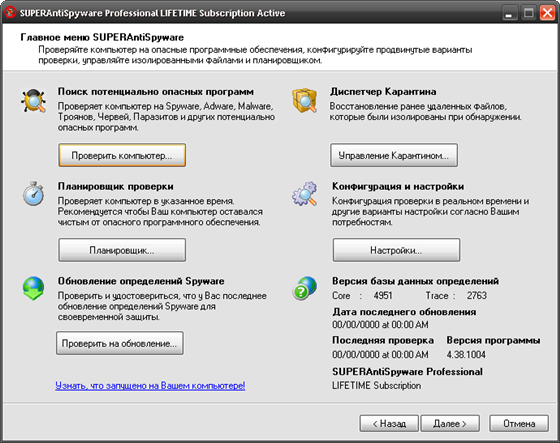Click the globe download update icon

click(x=33, y=288)
